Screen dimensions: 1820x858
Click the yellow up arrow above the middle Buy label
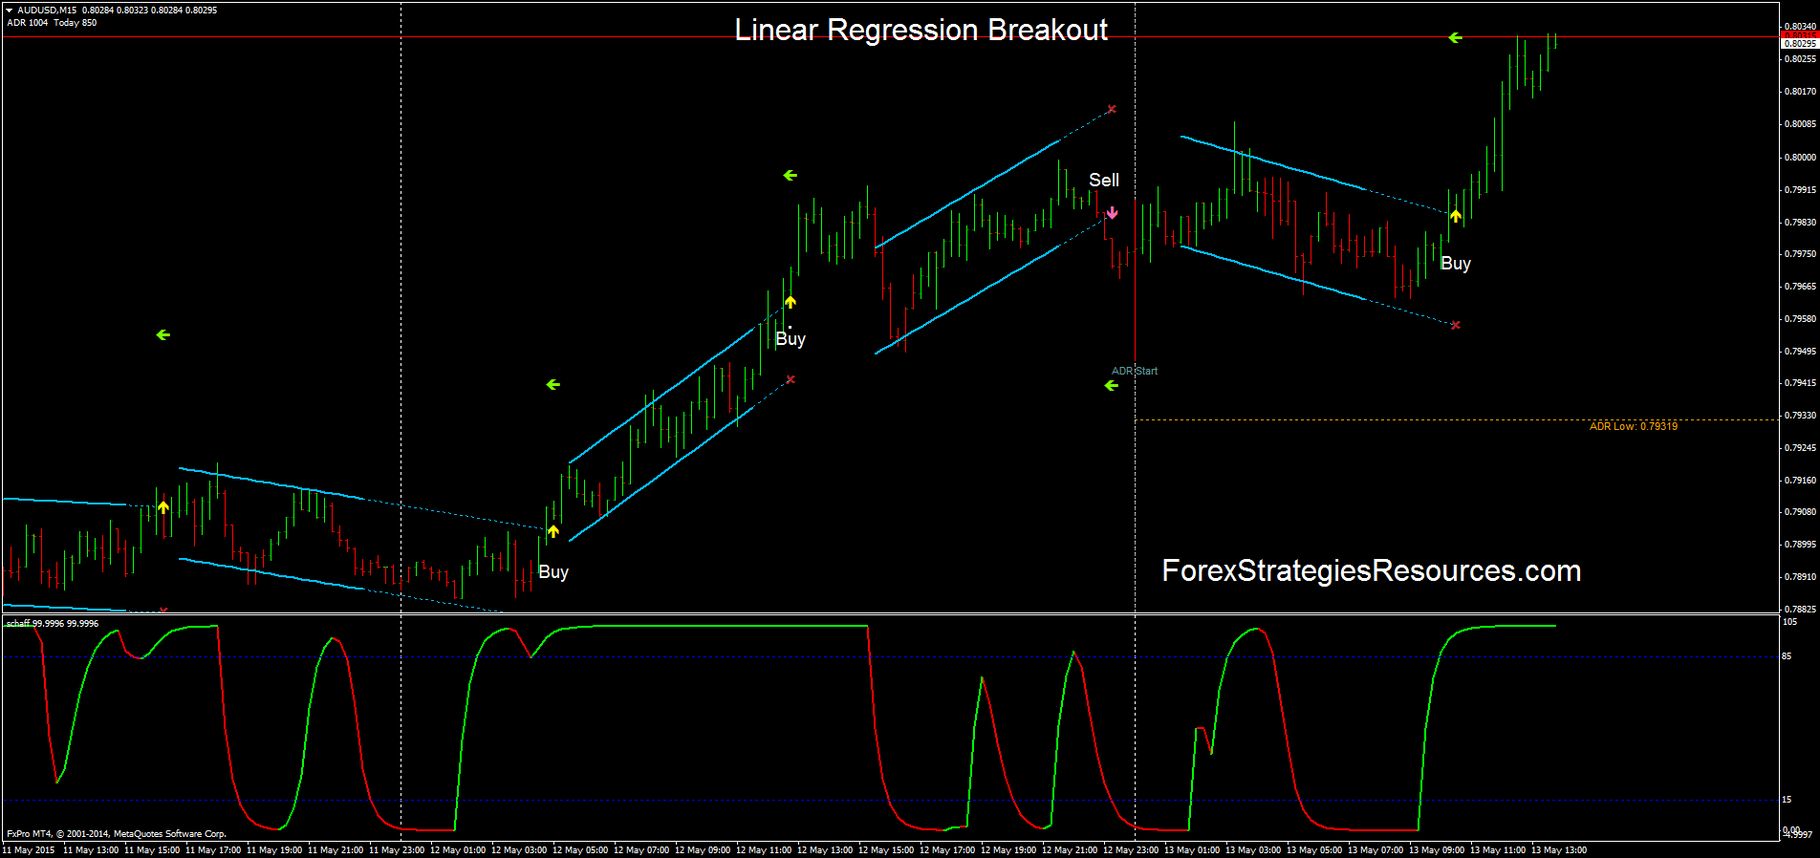pyautogui.click(x=790, y=302)
